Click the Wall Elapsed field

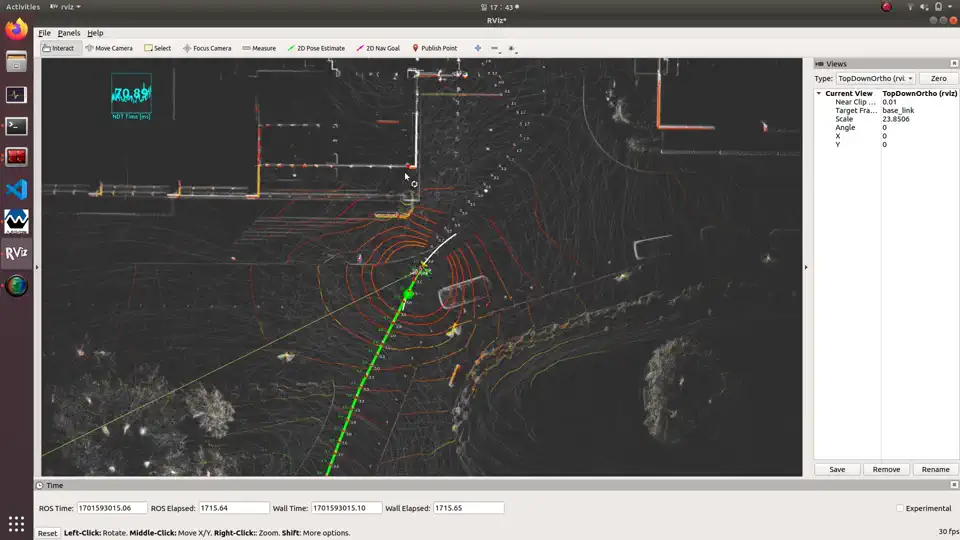[x=468, y=508]
